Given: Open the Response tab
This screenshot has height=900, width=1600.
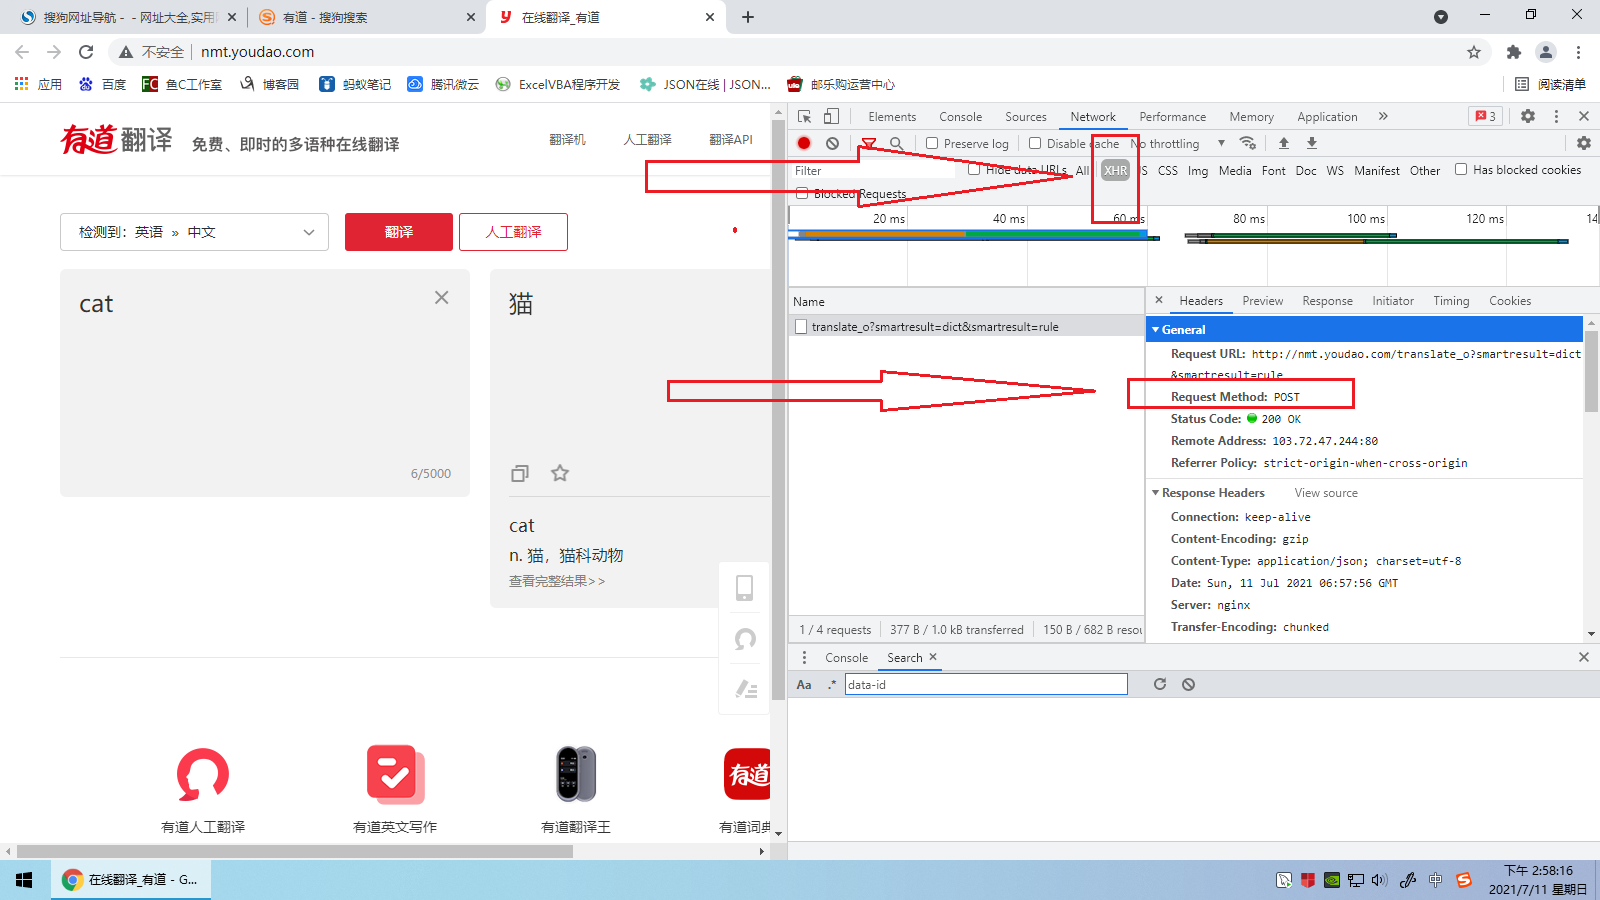Looking at the screenshot, I should point(1327,301).
